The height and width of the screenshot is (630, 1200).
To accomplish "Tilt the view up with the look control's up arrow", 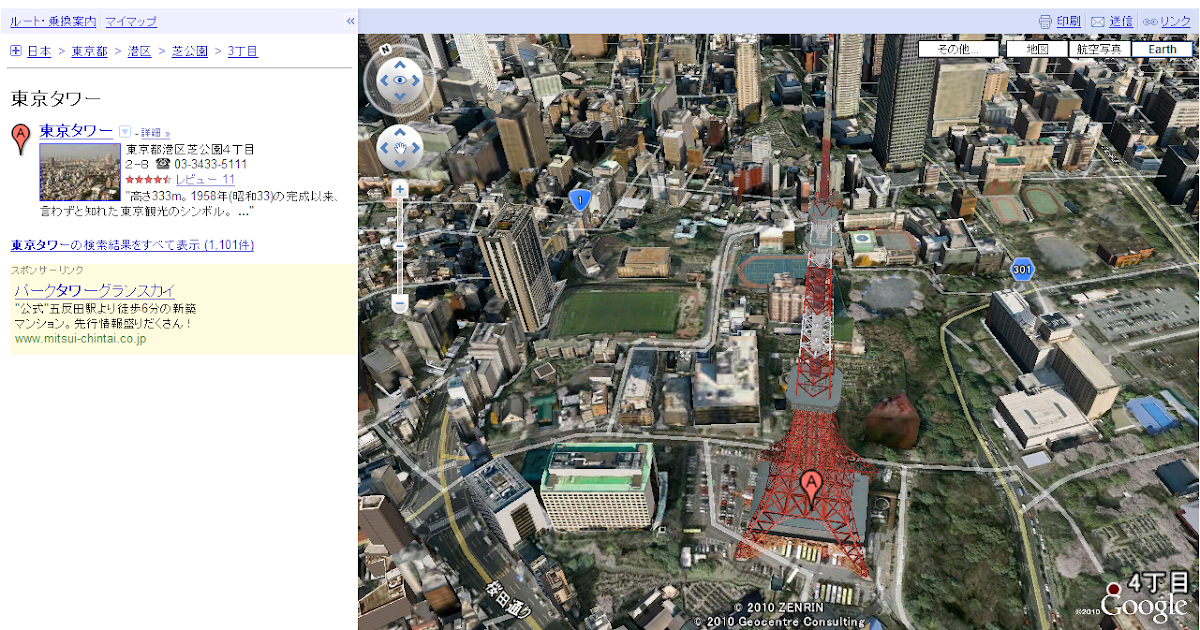I will tap(400, 63).
